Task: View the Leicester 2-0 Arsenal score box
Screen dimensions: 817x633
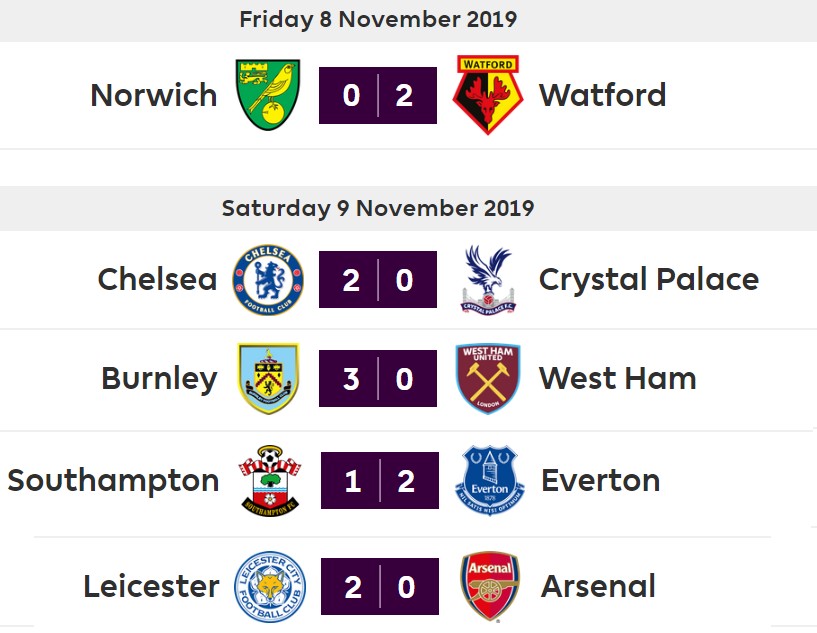Action: point(380,587)
